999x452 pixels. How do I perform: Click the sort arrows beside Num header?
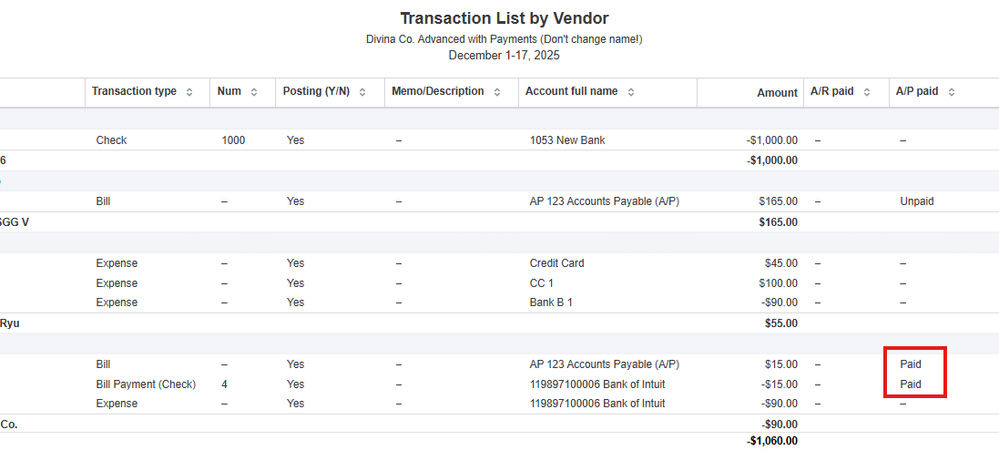point(254,92)
